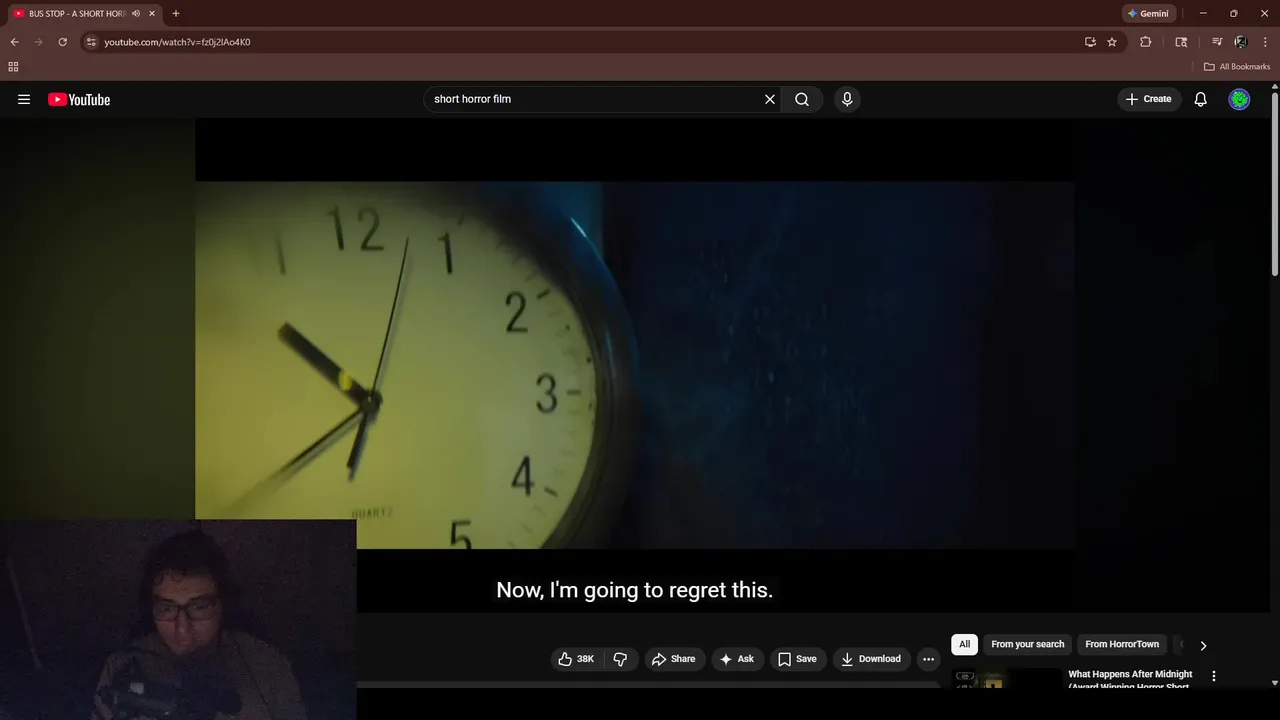The image size is (1280, 720).
Task: Open the All Bookmarks folder
Action: pos(1237,67)
